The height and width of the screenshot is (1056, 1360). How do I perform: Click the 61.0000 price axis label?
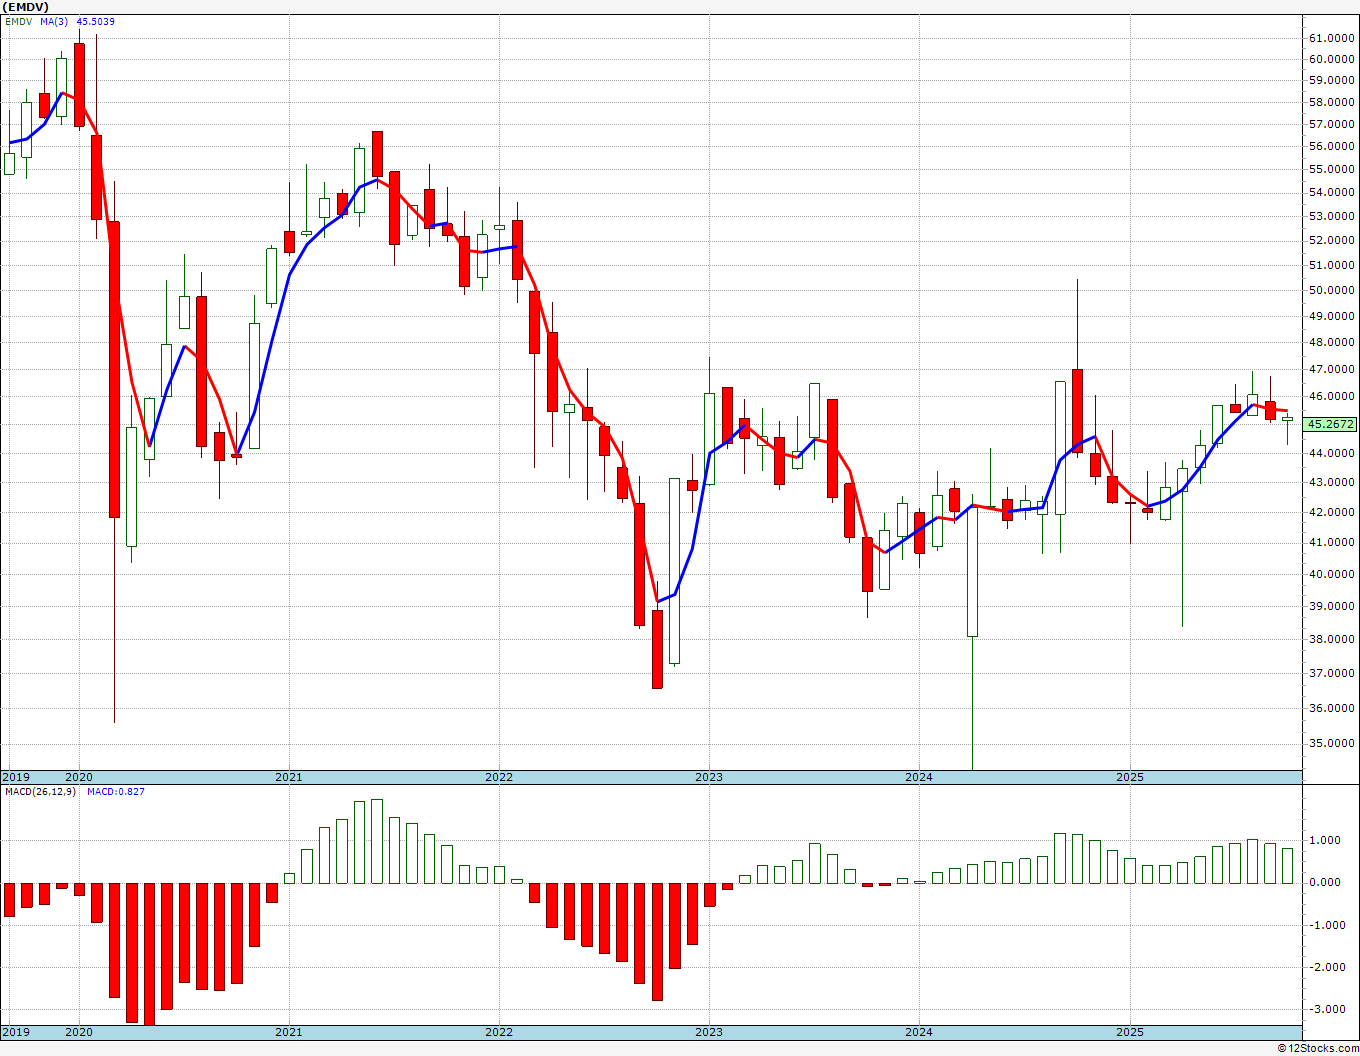click(x=1332, y=38)
